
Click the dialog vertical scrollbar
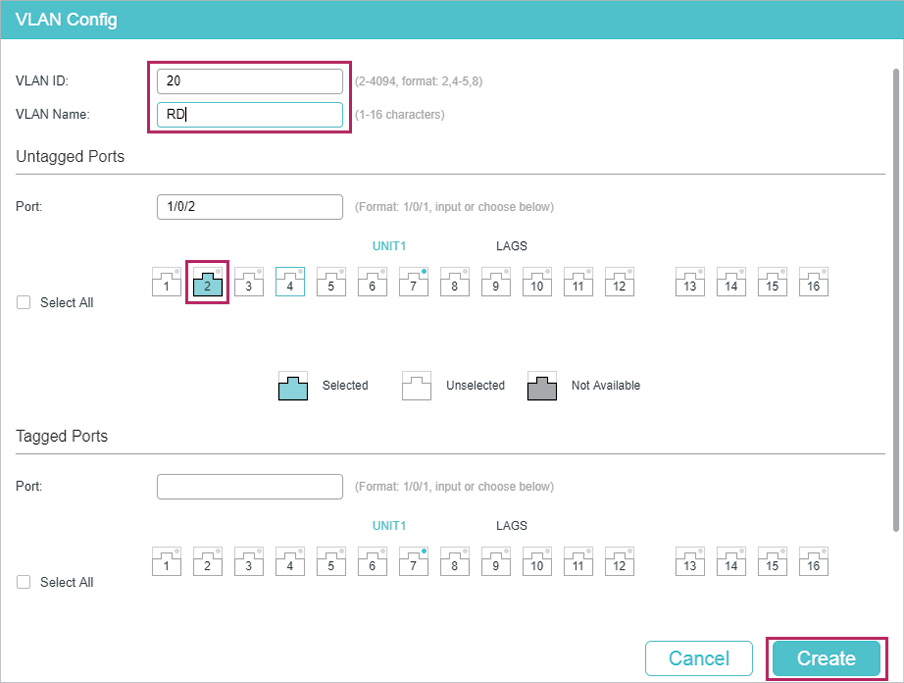click(x=895, y=300)
